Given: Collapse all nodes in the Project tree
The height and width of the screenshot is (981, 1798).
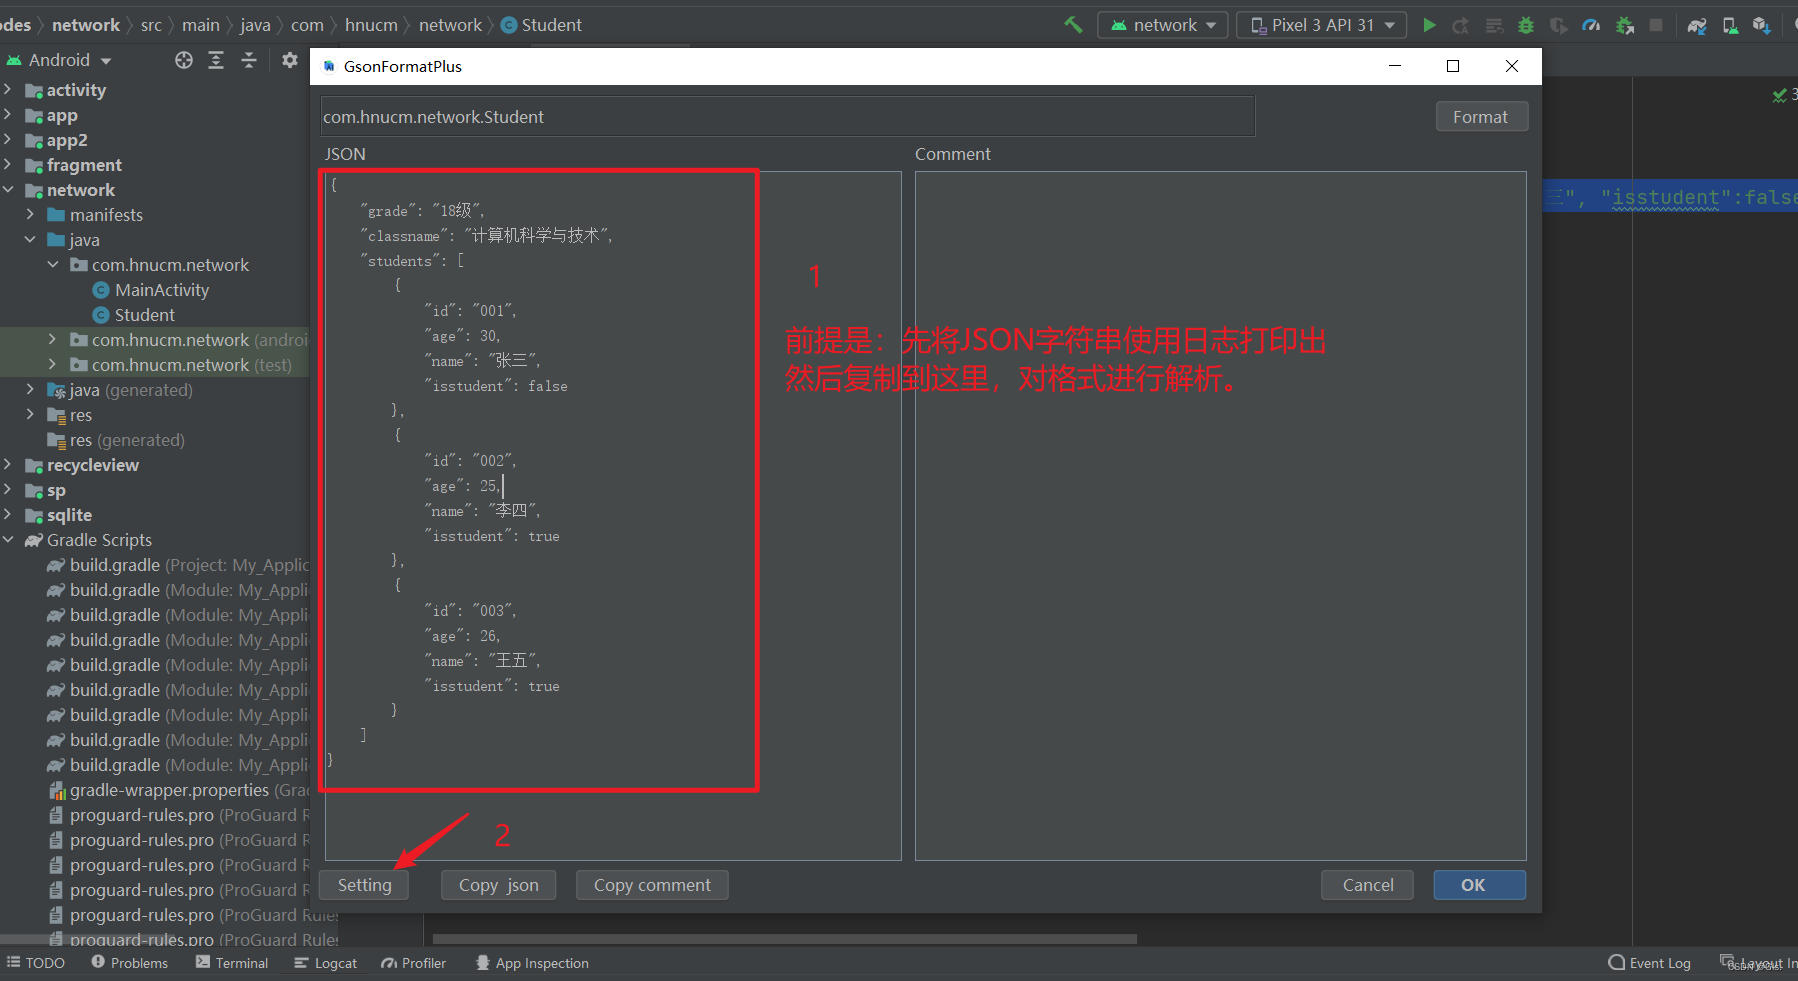Looking at the screenshot, I should click(249, 60).
